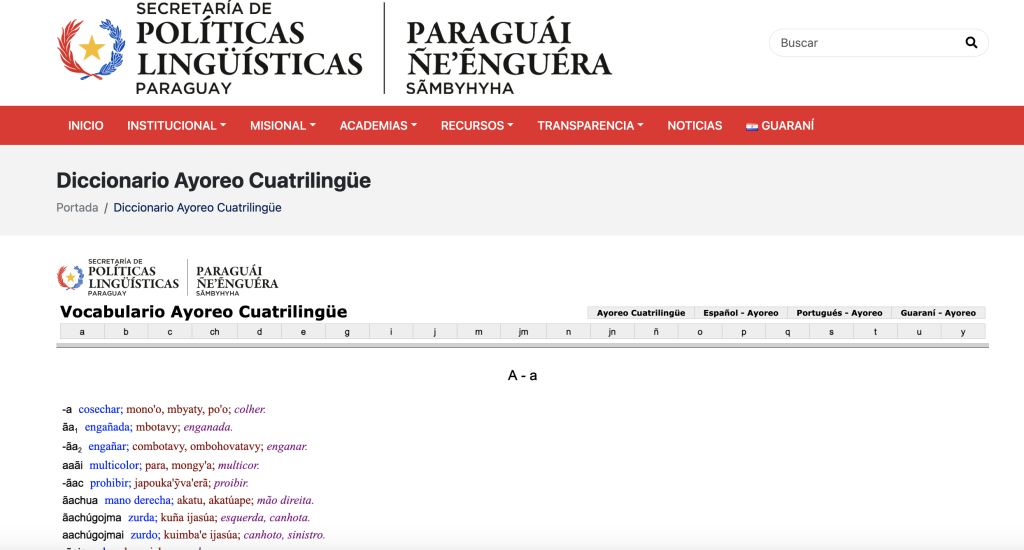Click the entry word 'prohibir'
The width and height of the screenshot is (1024, 550).
pyautogui.click(x=110, y=483)
